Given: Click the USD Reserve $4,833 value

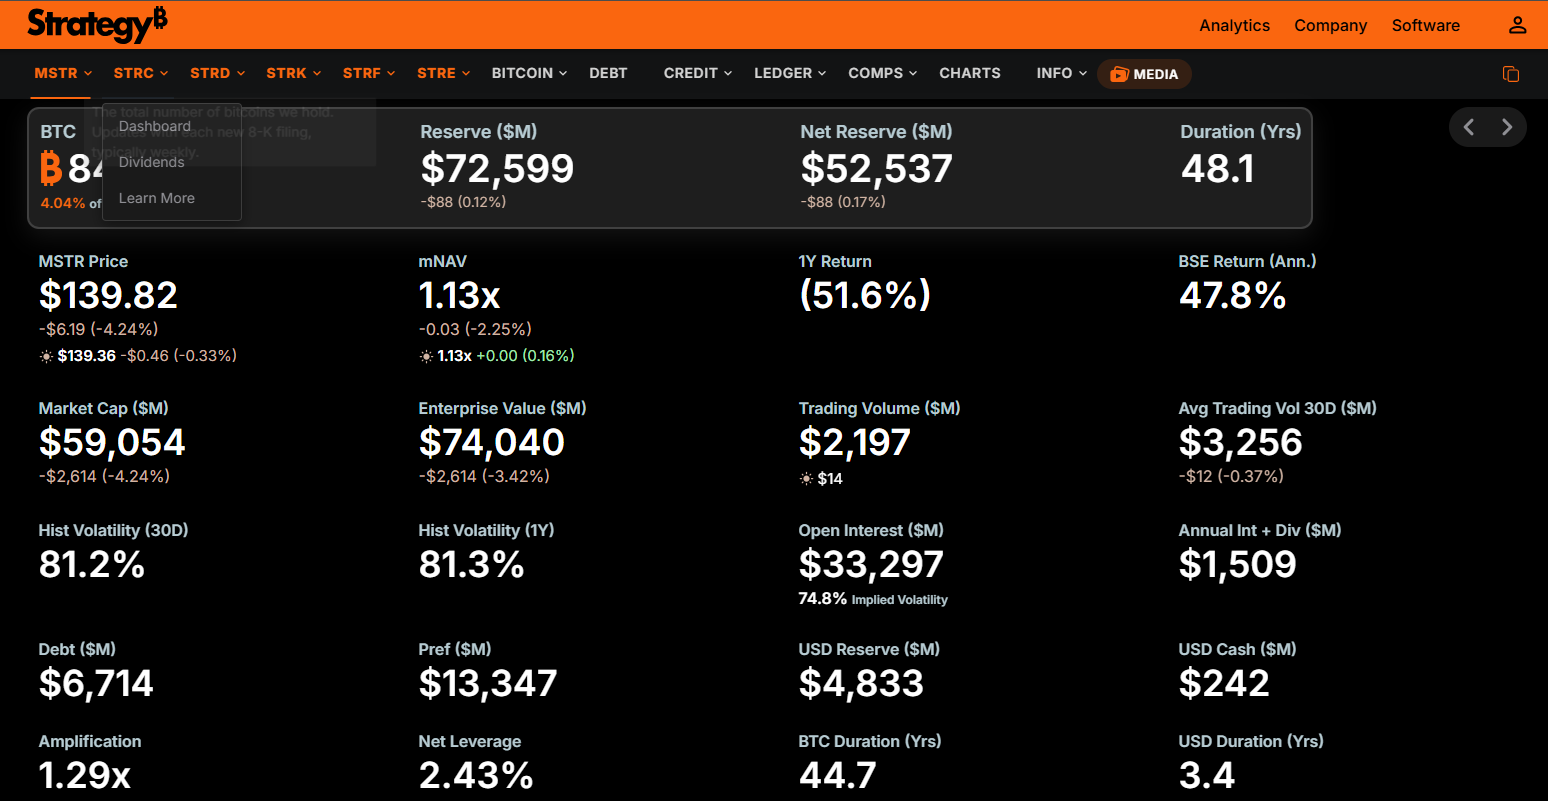Looking at the screenshot, I should [861, 683].
